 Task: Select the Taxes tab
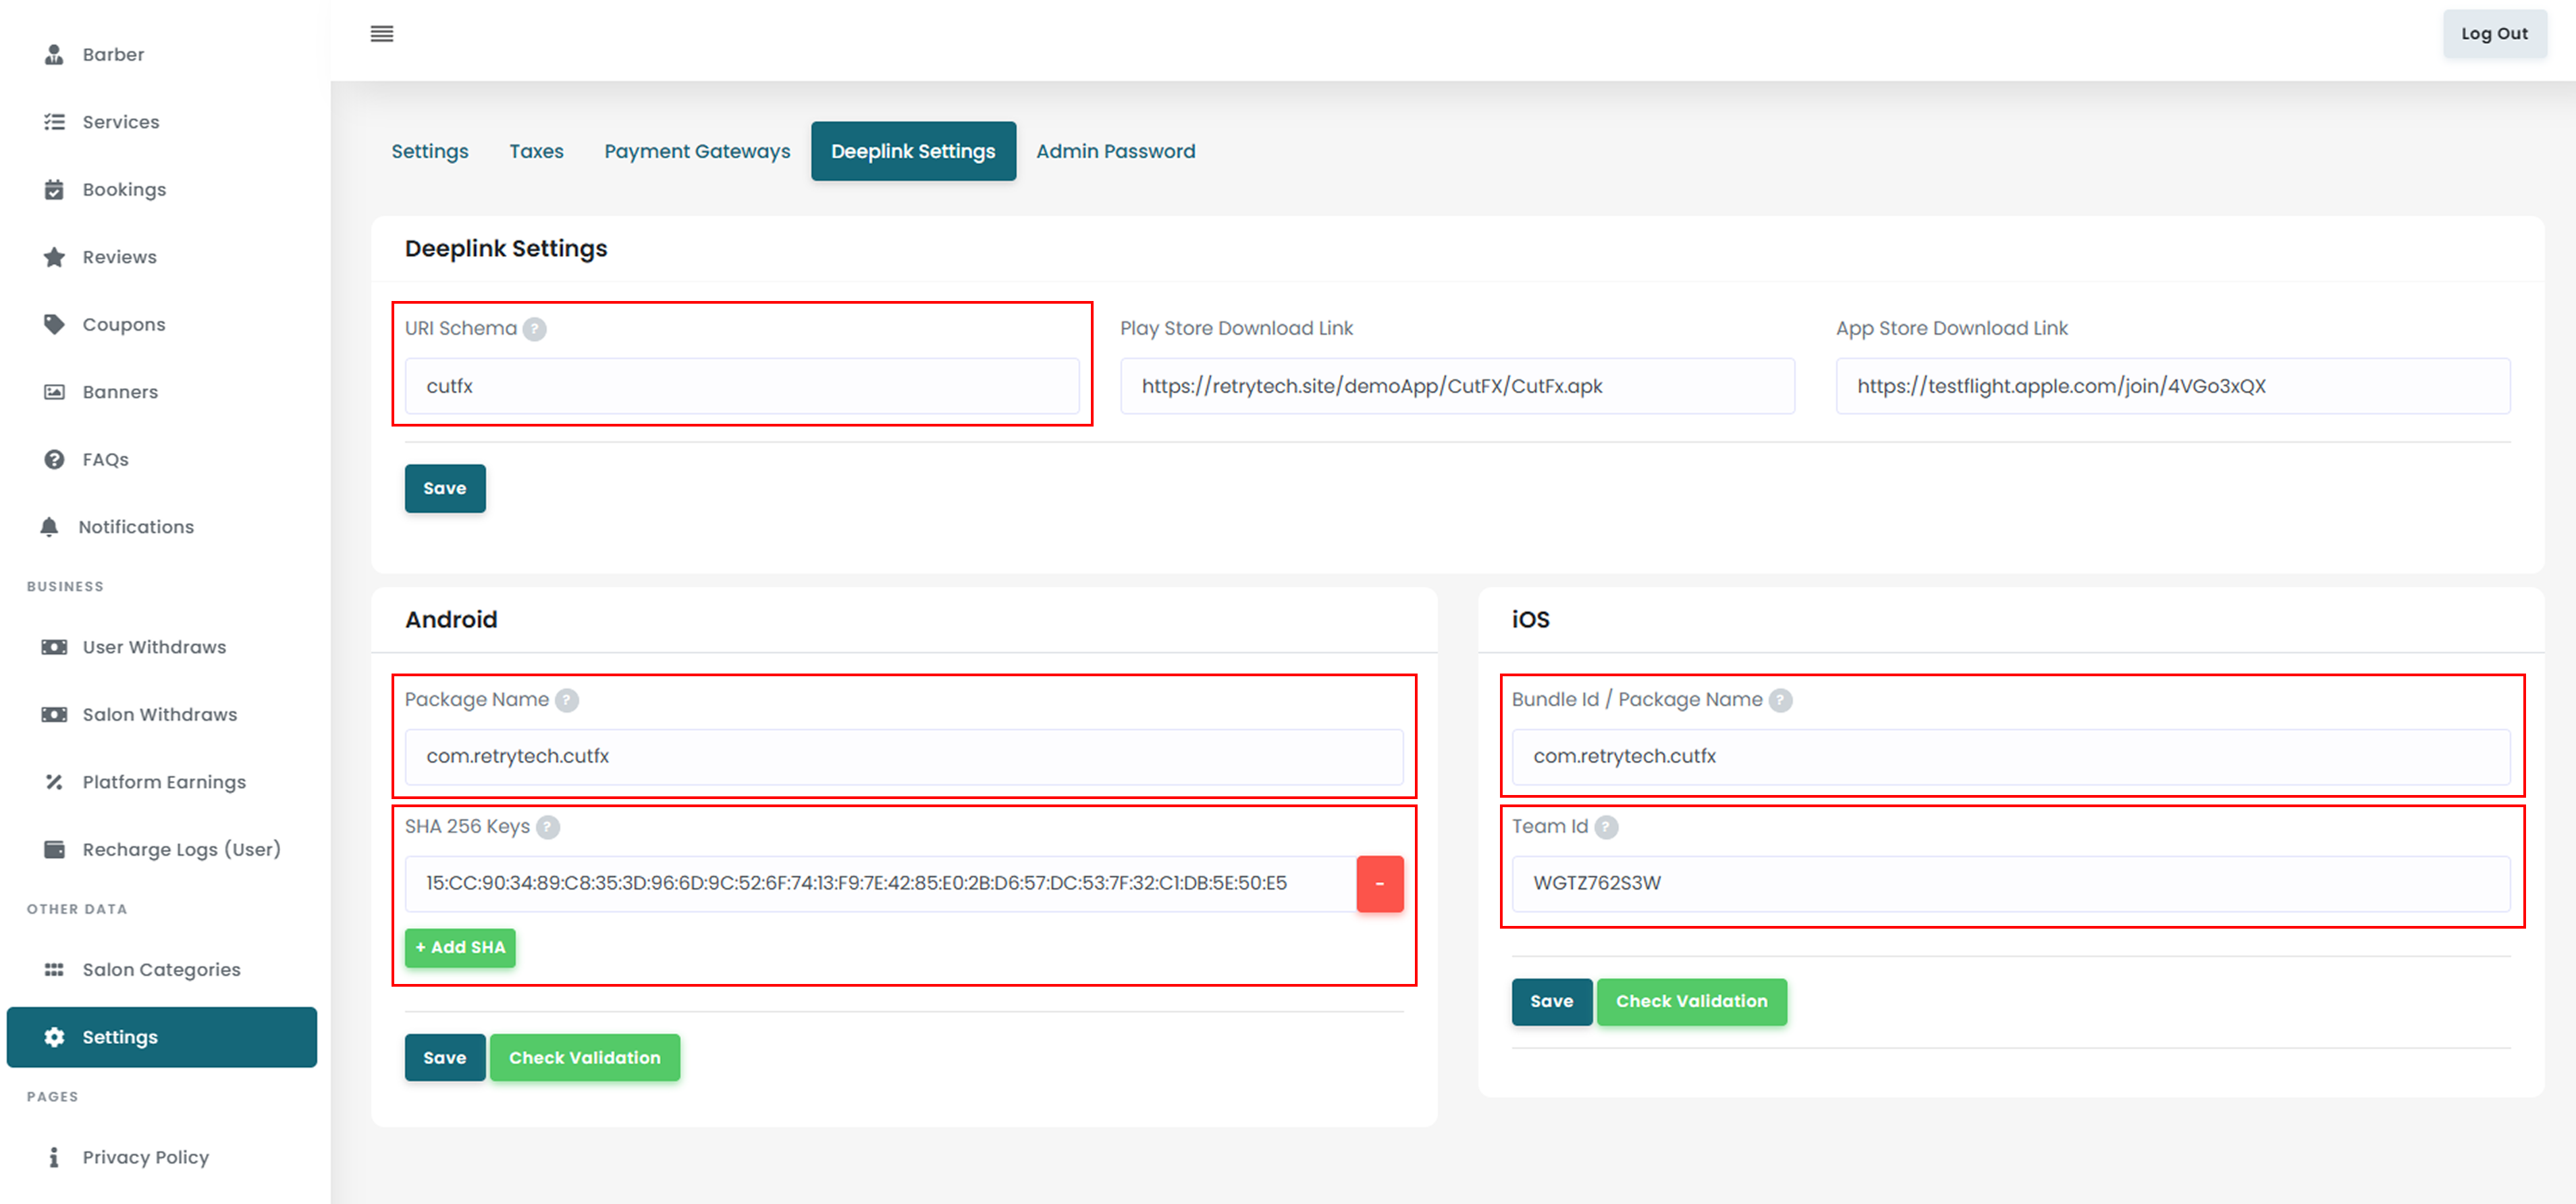point(536,151)
